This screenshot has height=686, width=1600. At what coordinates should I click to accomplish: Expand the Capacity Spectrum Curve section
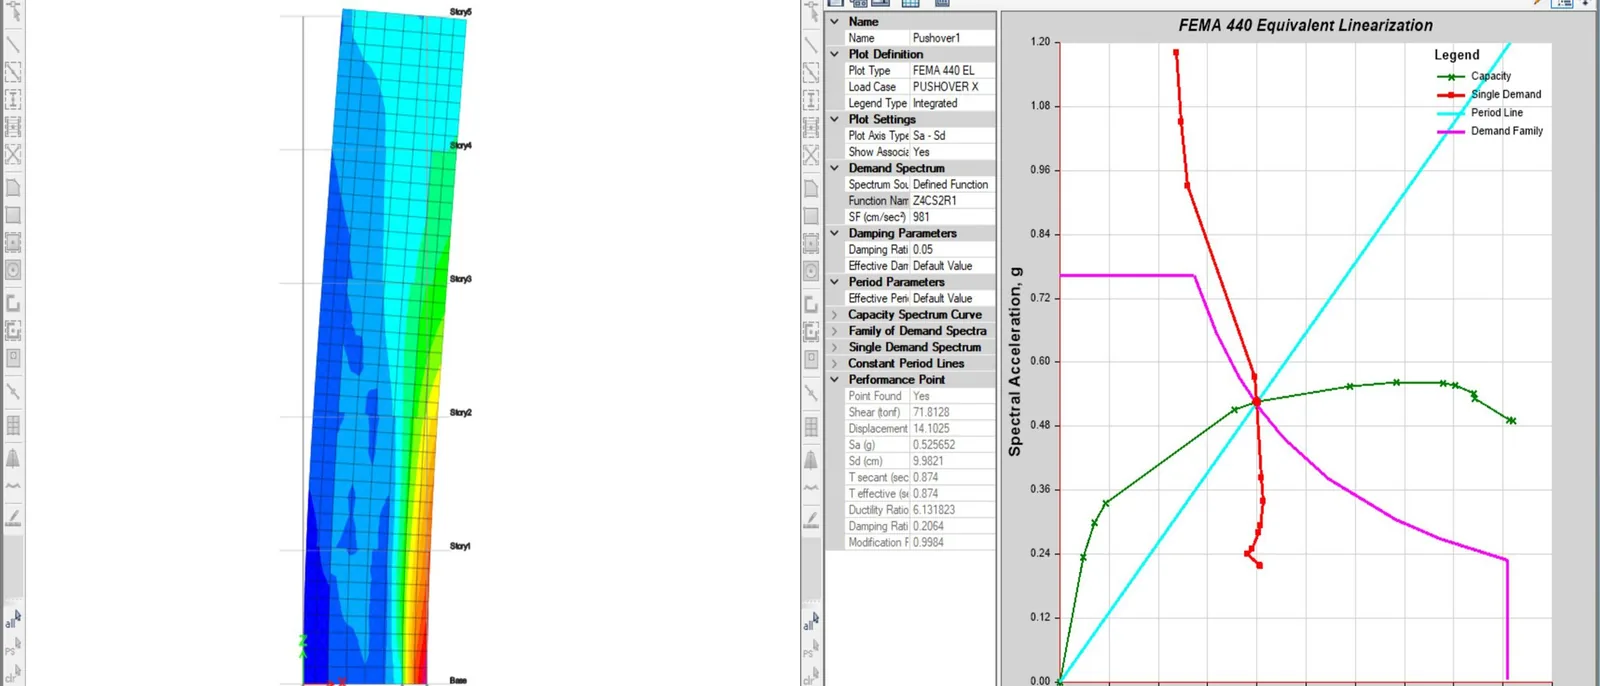click(835, 314)
